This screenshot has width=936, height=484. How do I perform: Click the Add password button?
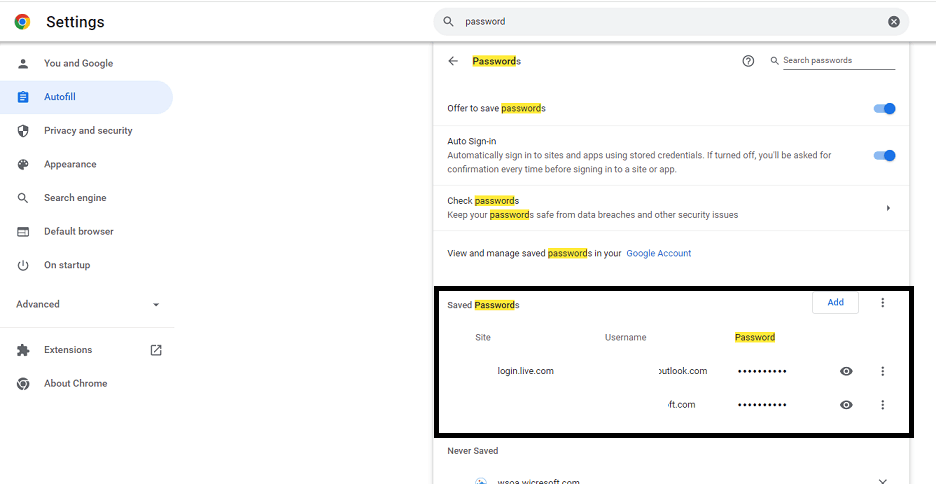[835, 303]
